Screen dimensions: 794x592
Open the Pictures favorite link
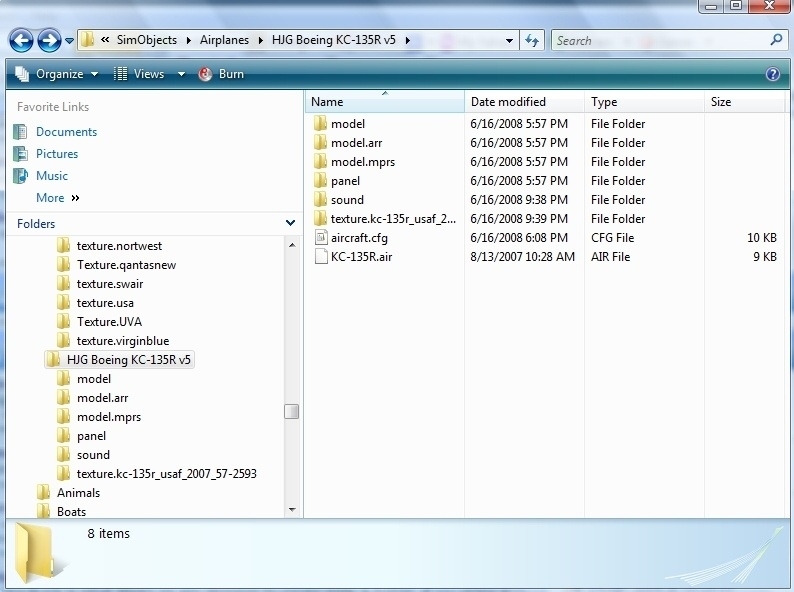coord(57,154)
